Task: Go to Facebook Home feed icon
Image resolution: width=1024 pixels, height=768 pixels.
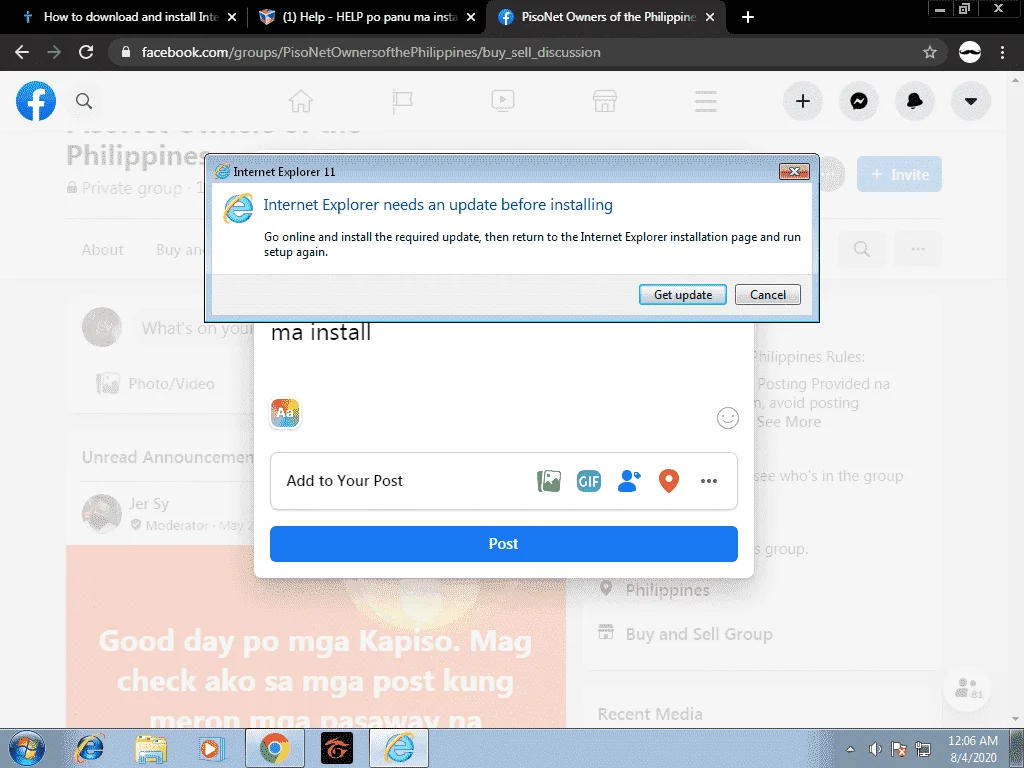Action: [x=301, y=101]
